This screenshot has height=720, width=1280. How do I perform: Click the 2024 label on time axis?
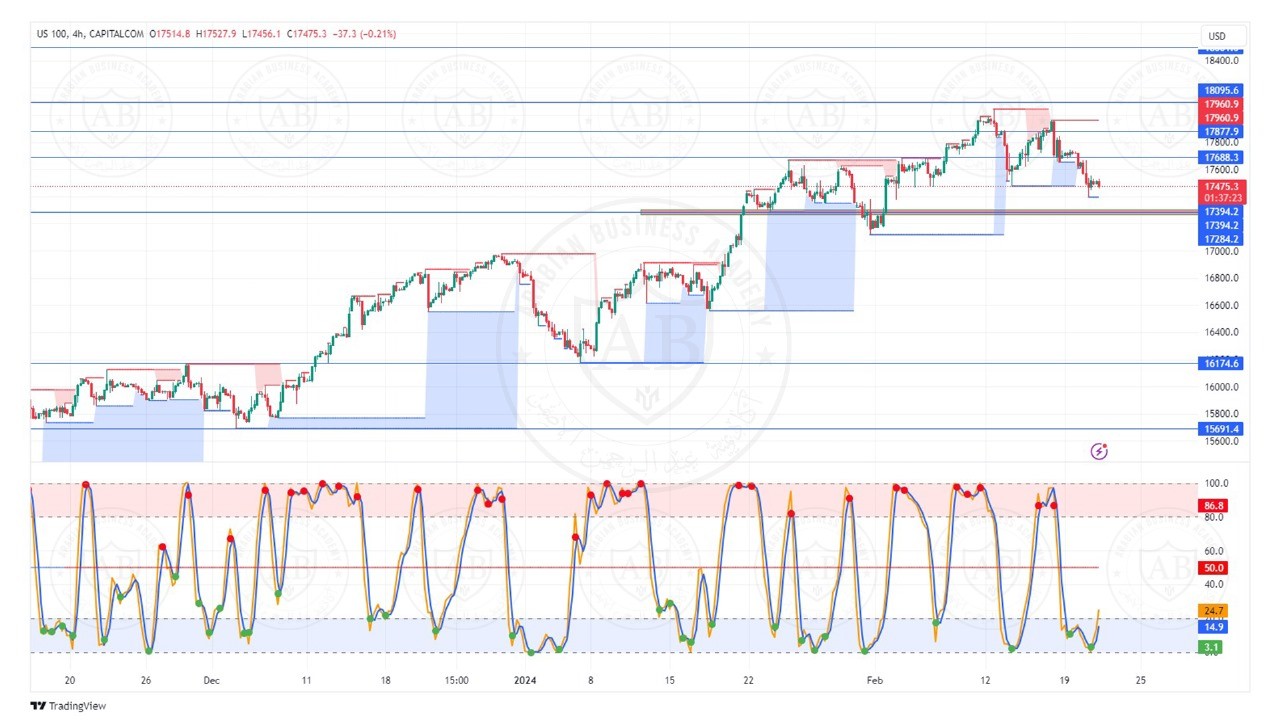525,680
